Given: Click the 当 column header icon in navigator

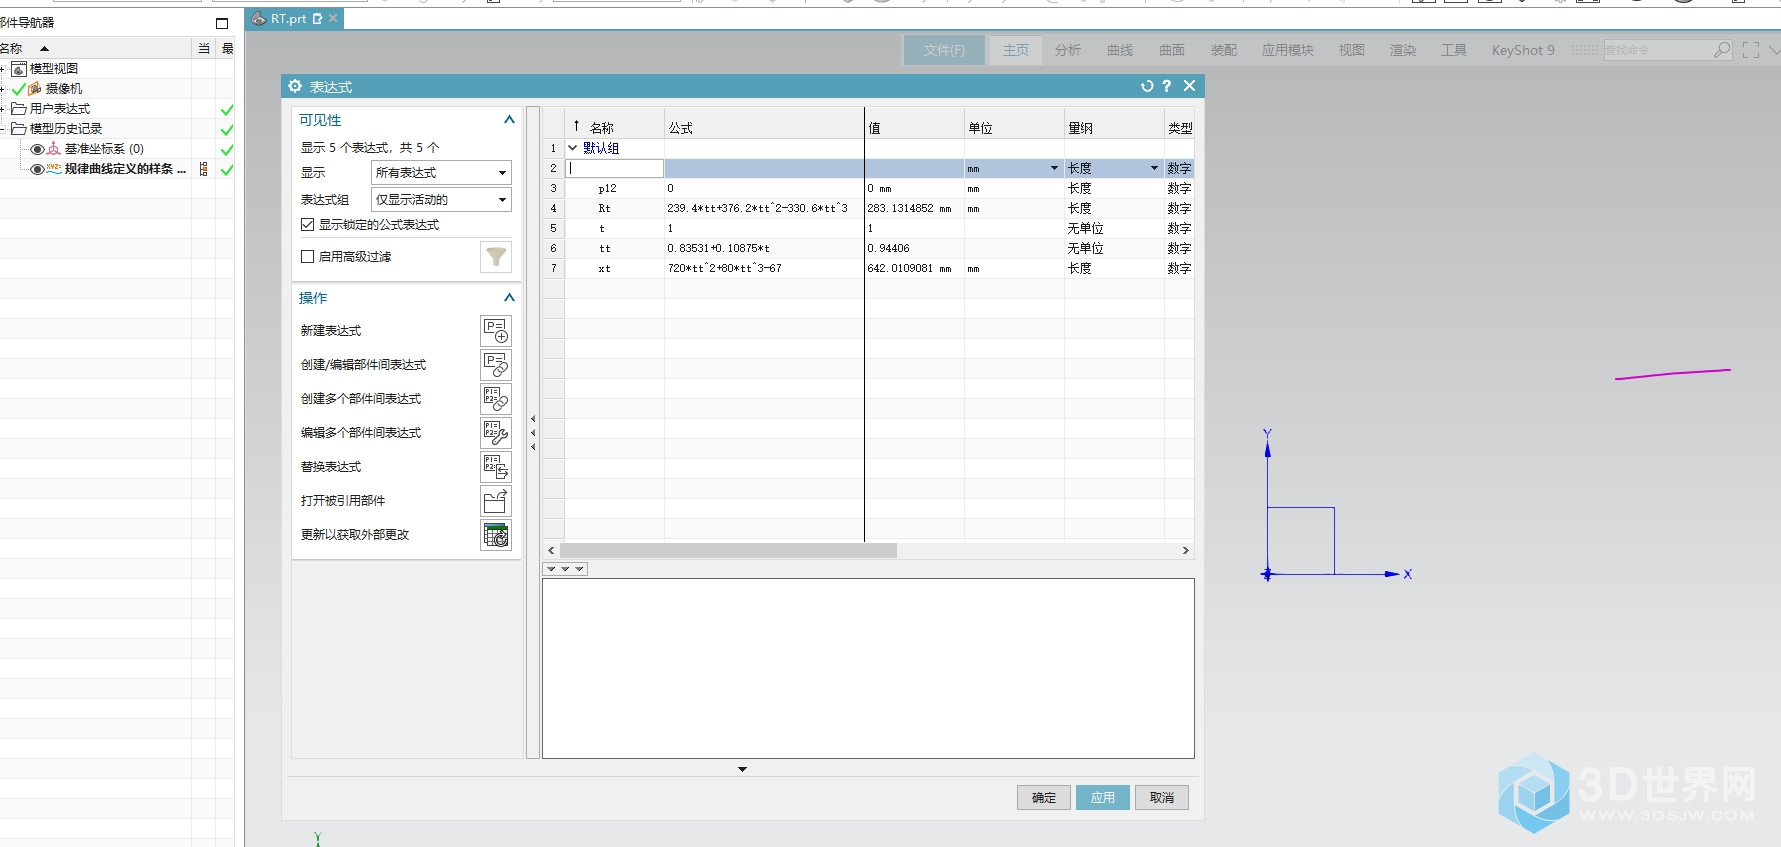Looking at the screenshot, I should coord(204,48).
